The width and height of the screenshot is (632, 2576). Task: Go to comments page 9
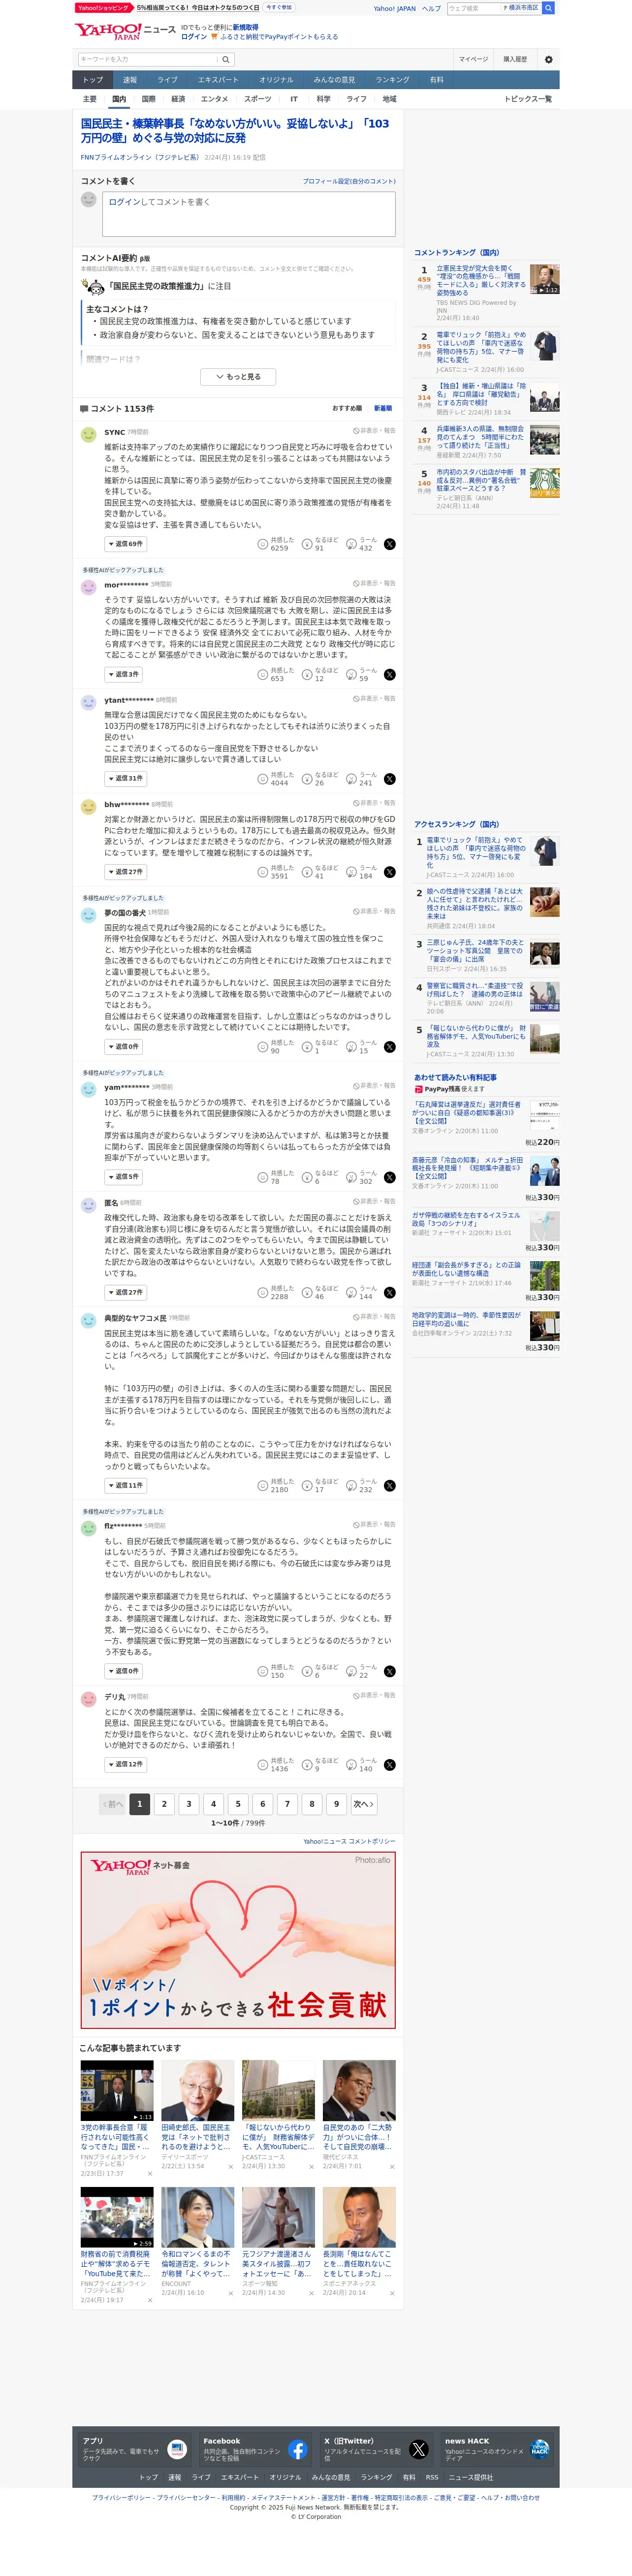coord(337,1804)
